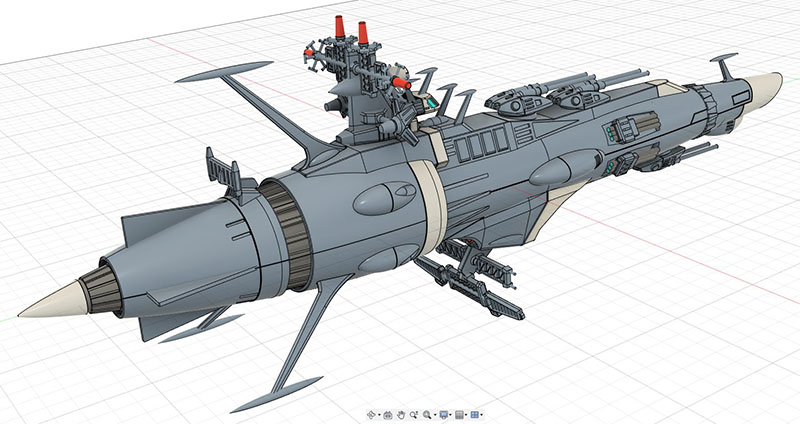
Task: Expand the Orbit tool dropdown arrow
Action: click(379, 415)
